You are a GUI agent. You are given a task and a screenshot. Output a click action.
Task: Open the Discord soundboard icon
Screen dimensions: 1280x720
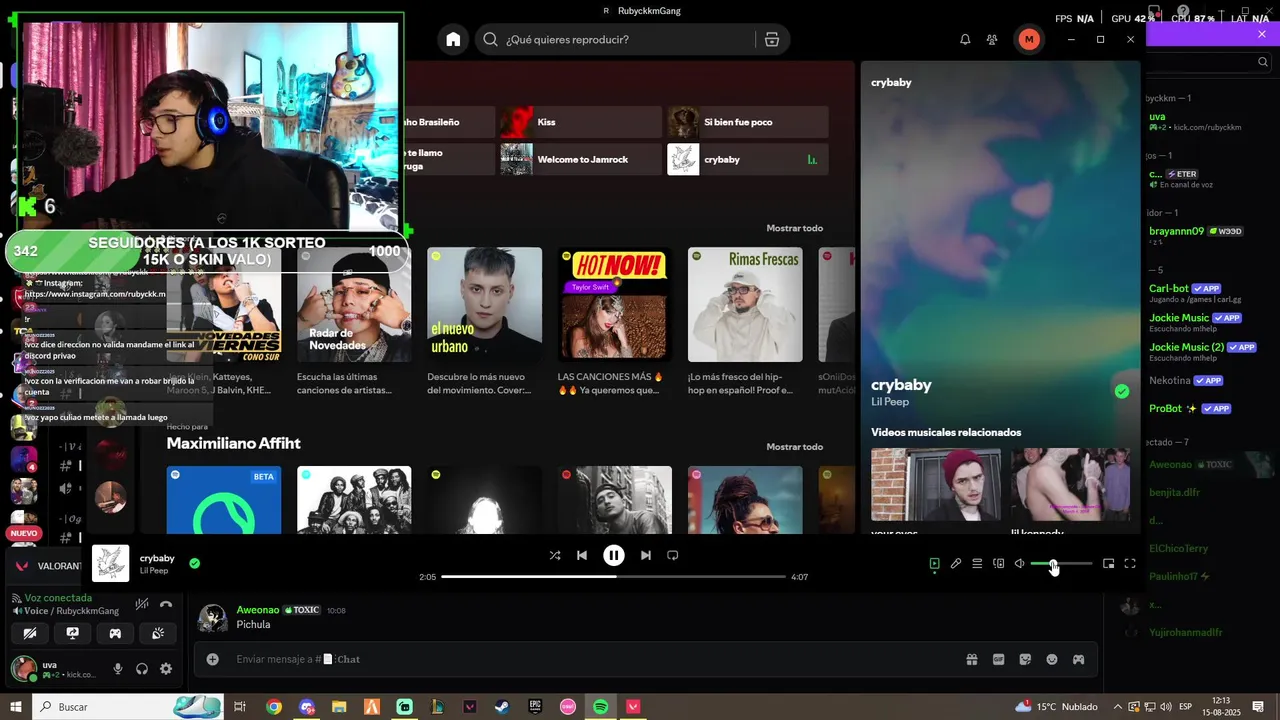pyautogui.click(x=158, y=633)
